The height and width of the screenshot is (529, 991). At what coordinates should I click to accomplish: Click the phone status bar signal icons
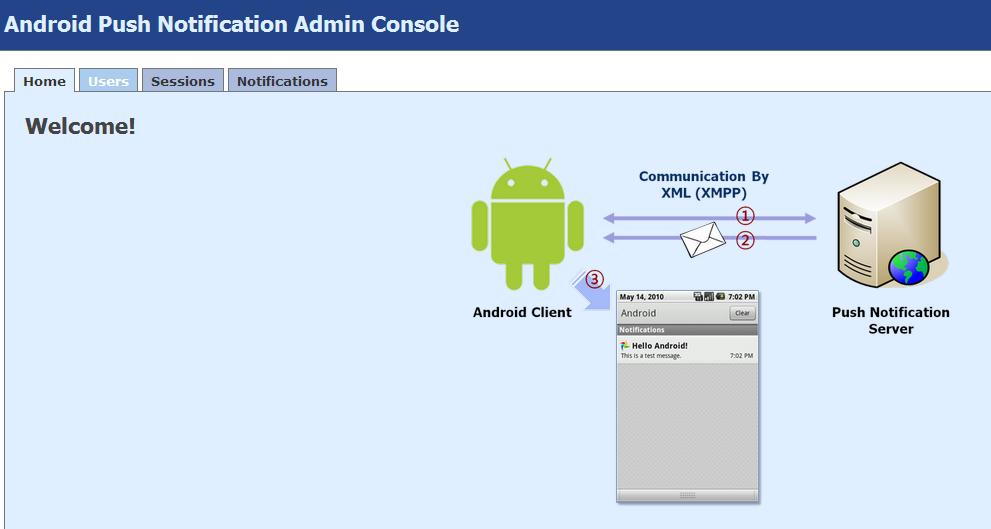coord(709,296)
